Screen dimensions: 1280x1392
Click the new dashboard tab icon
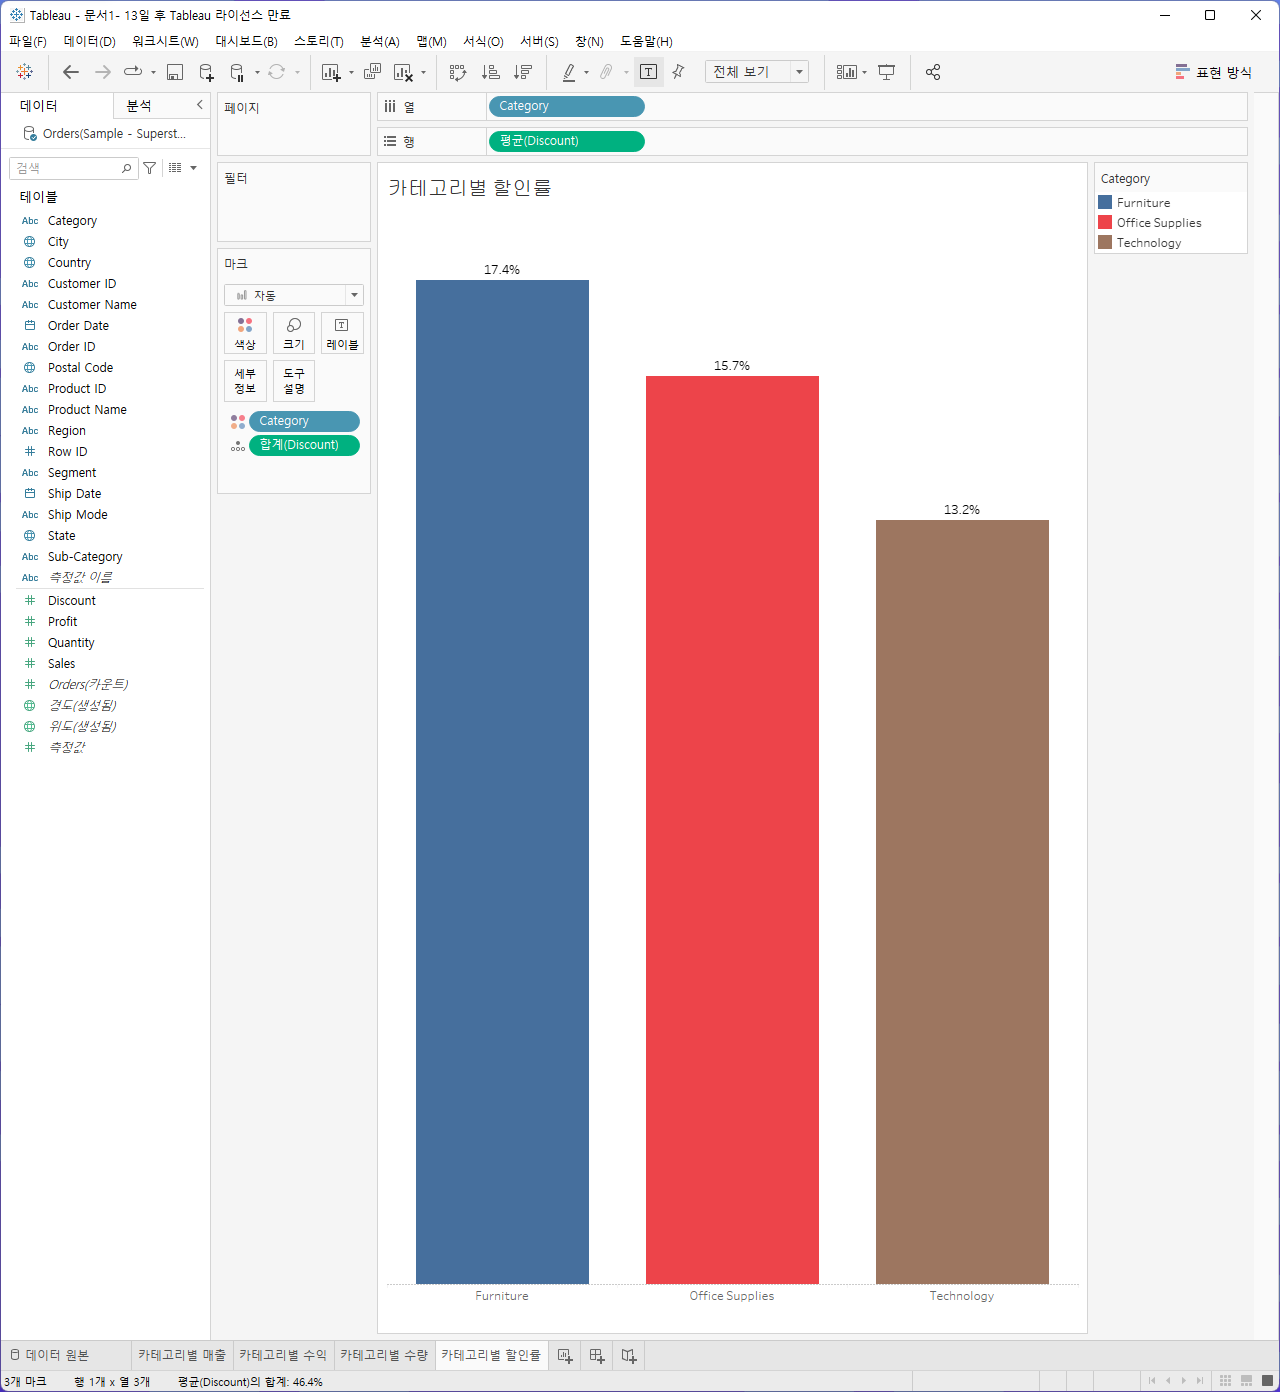[x=597, y=1356]
